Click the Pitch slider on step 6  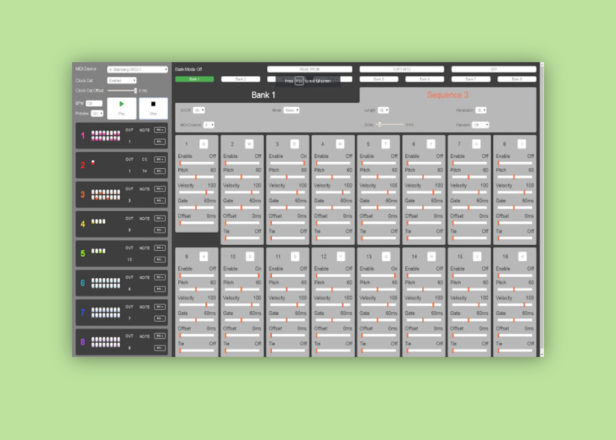pyautogui.click(x=424, y=177)
